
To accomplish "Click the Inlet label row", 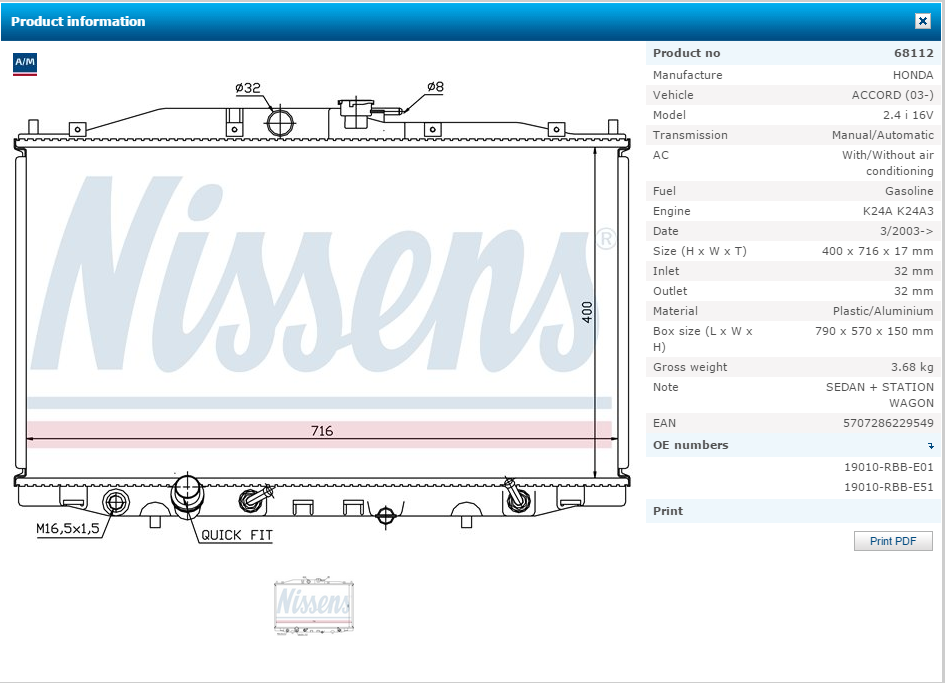I will tap(791, 271).
